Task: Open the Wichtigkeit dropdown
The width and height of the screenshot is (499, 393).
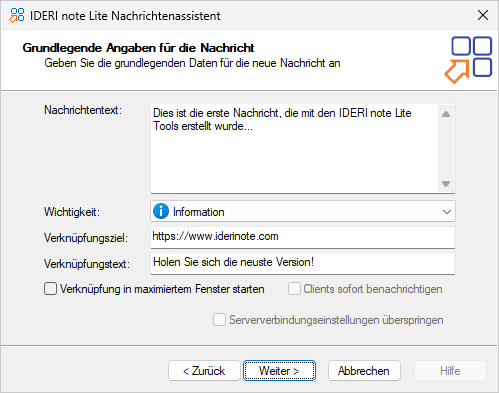Action: click(303, 211)
